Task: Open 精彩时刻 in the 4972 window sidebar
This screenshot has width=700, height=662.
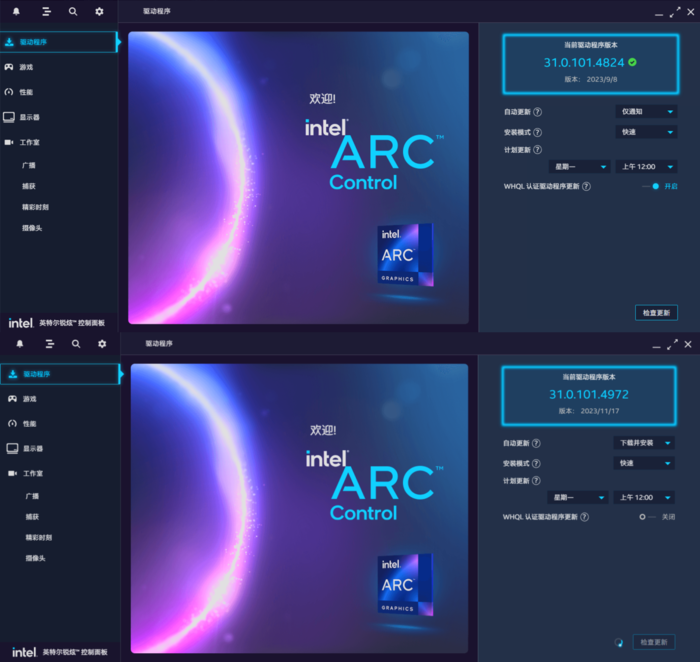Action: pyautogui.click(x=39, y=537)
